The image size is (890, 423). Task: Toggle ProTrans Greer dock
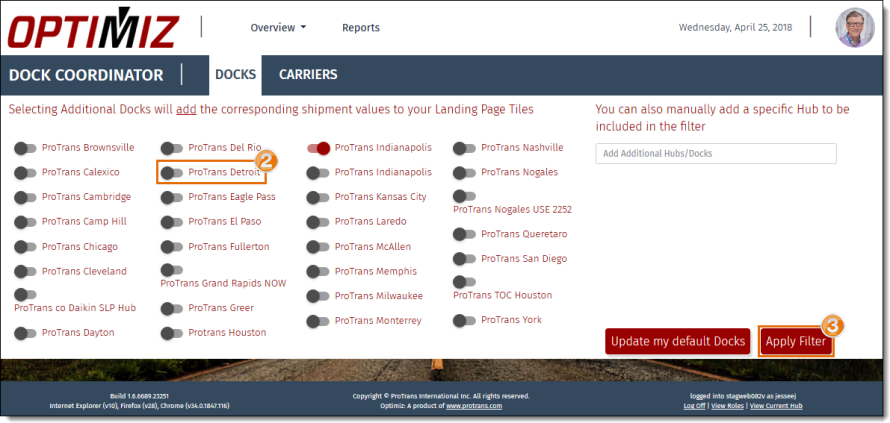[171, 309]
